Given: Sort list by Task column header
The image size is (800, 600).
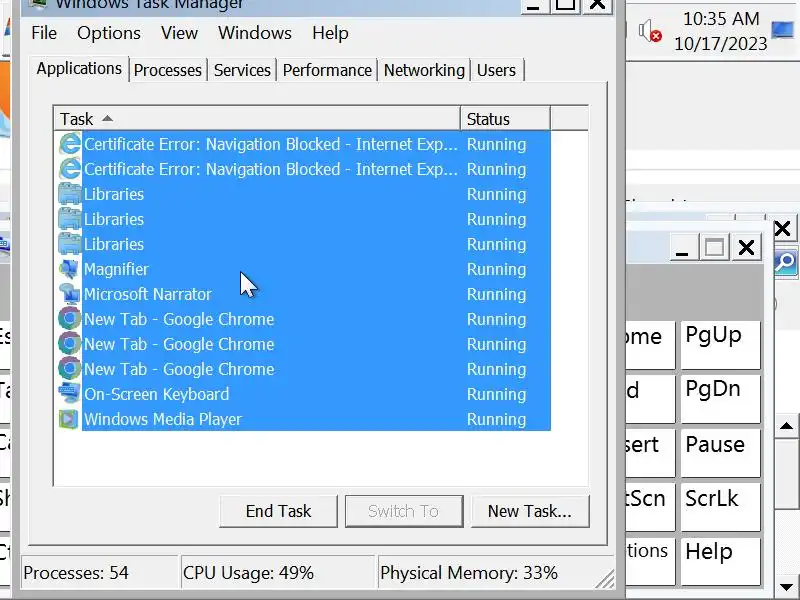Looking at the screenshot, I should point(257,119).
